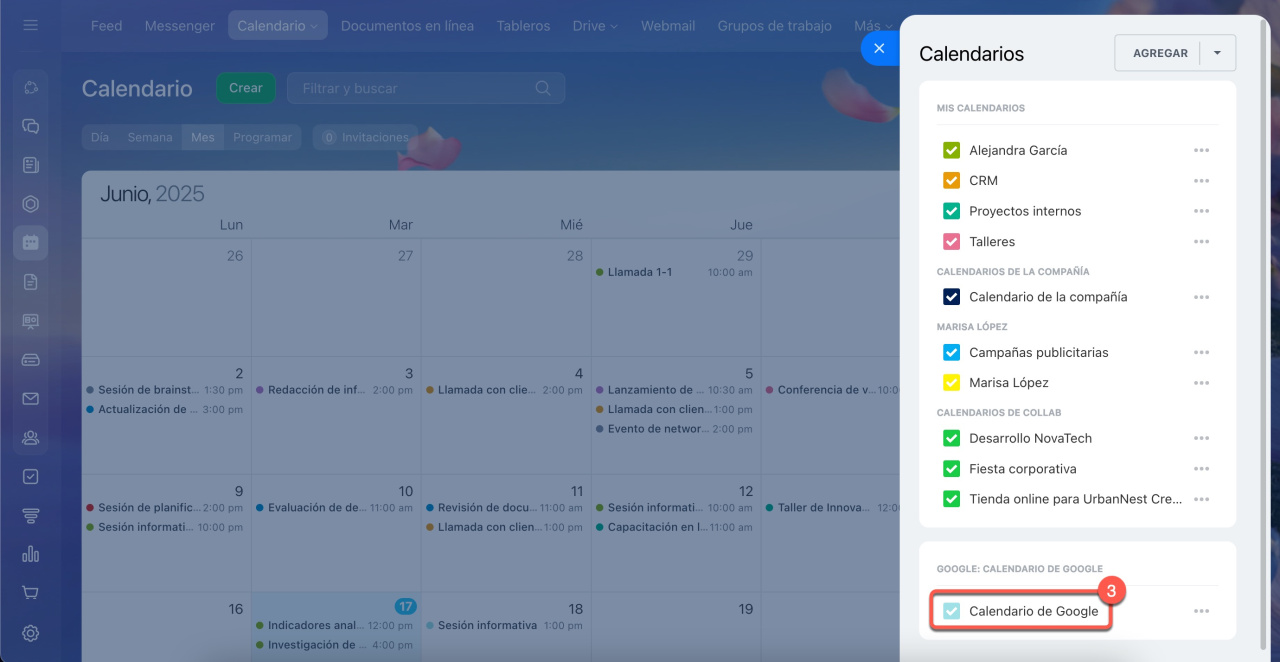Open the settings gear icon in sidebar

point(30,633)
